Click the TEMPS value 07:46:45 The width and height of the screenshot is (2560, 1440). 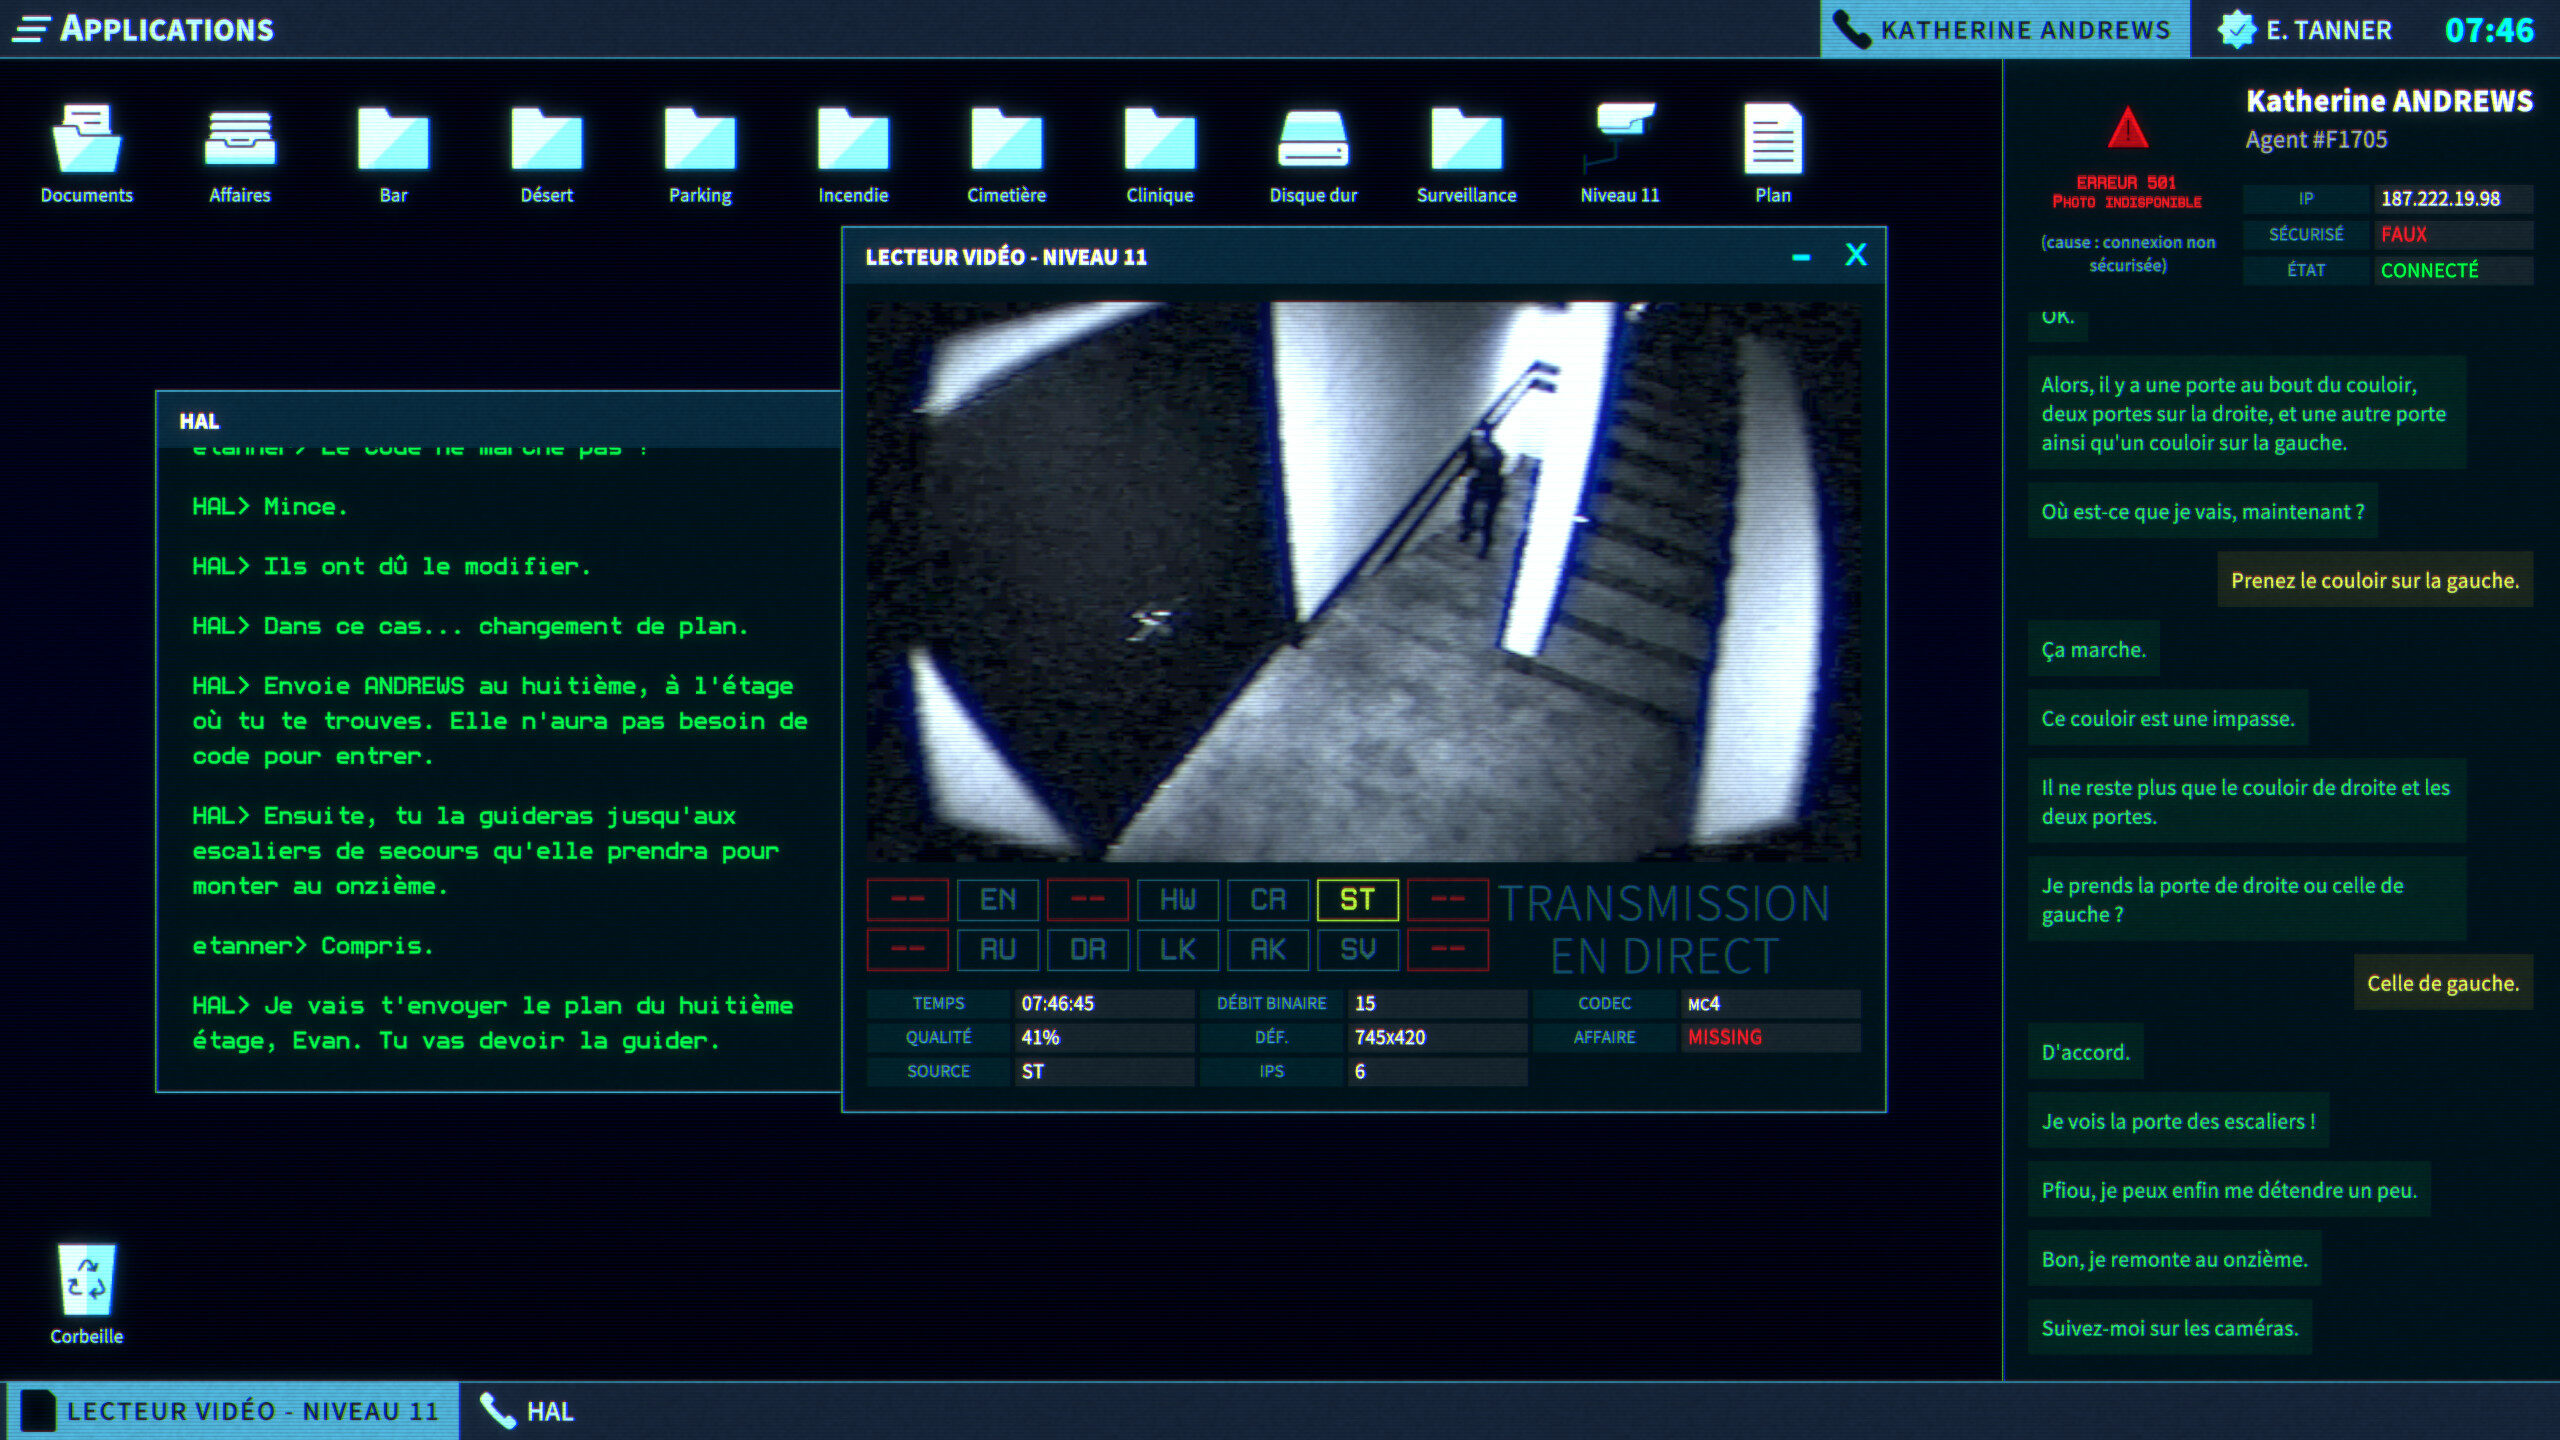[x=1104, y=1004]
